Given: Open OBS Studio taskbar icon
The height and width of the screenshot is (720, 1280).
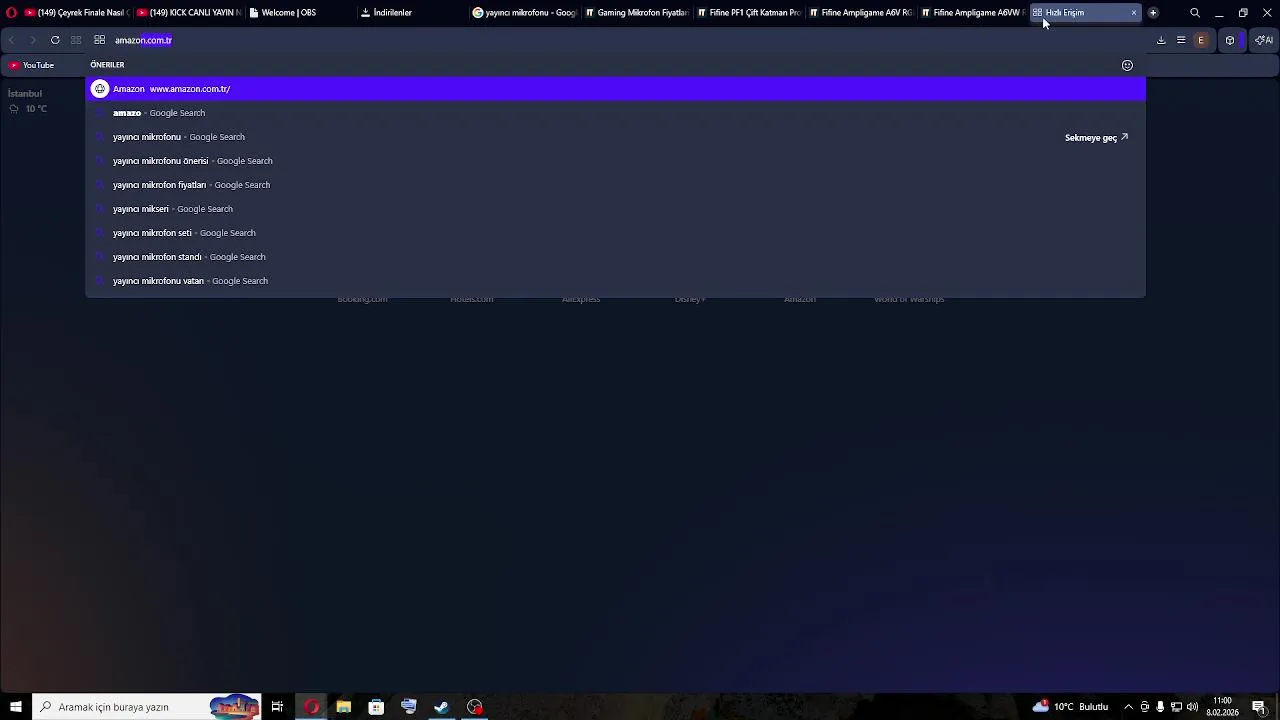Looking at the screenshot, I should tap(474, 707).
